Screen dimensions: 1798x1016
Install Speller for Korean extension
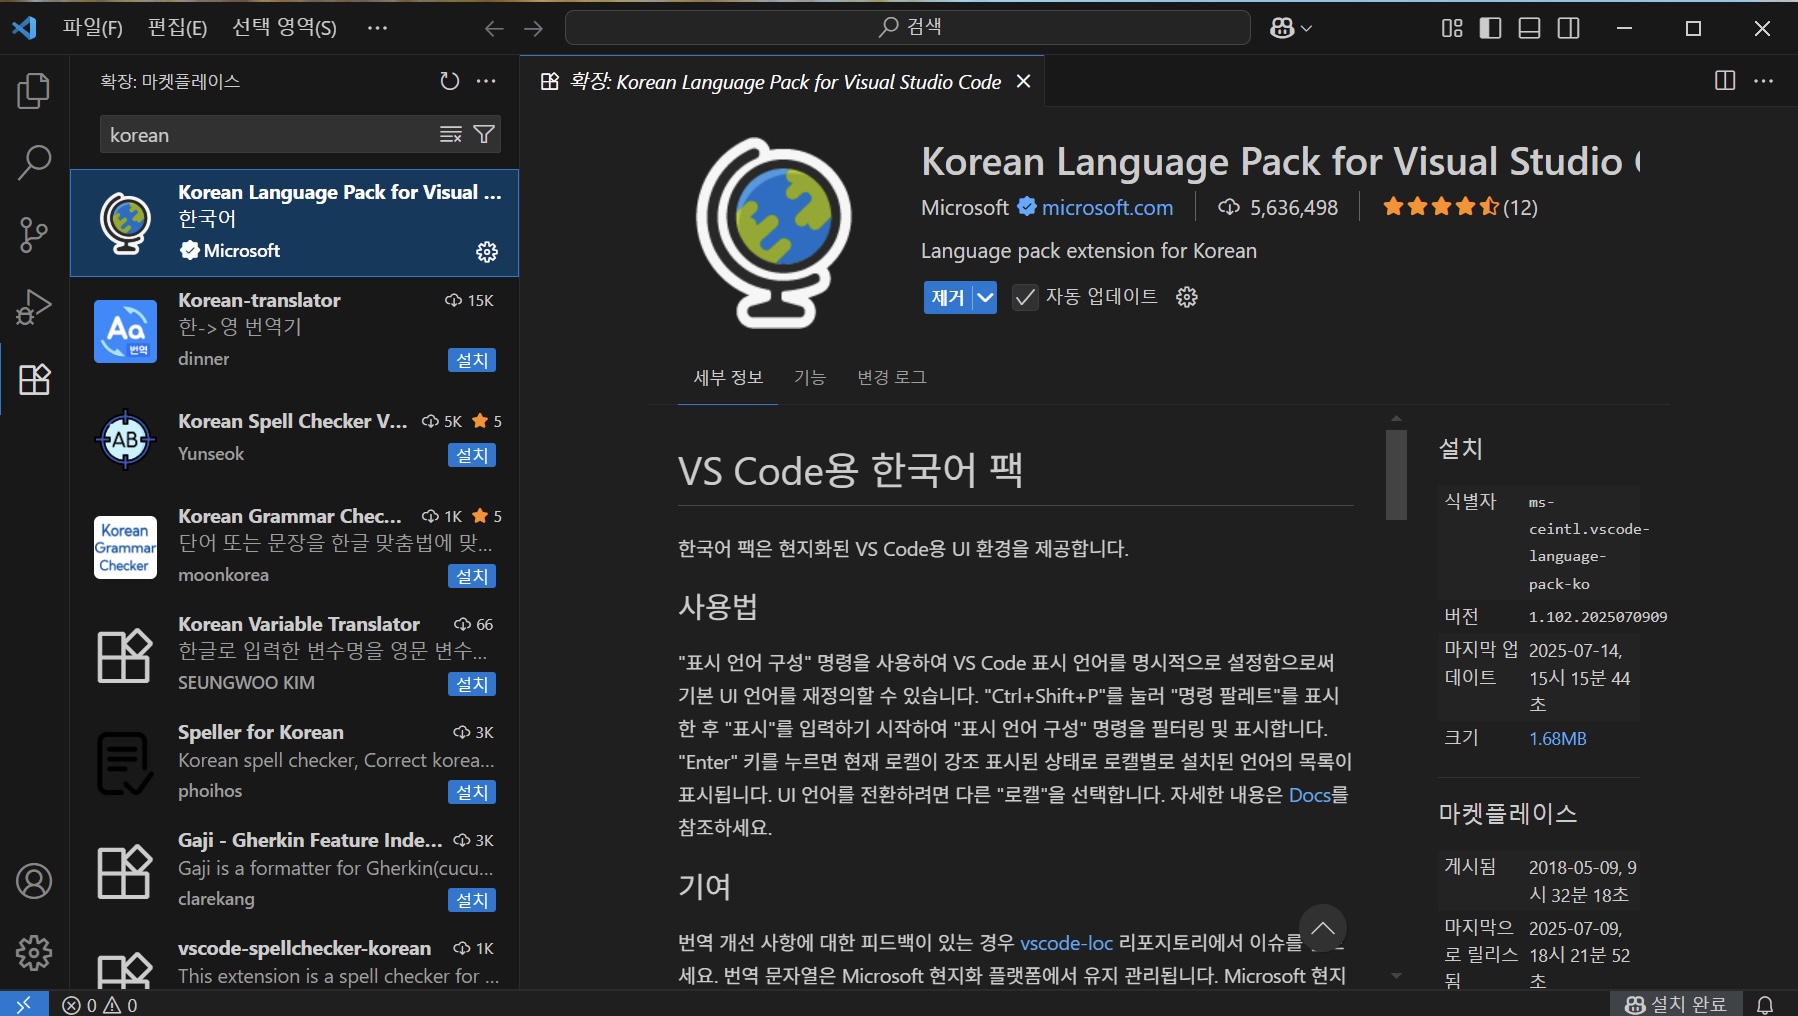[472, 792]
